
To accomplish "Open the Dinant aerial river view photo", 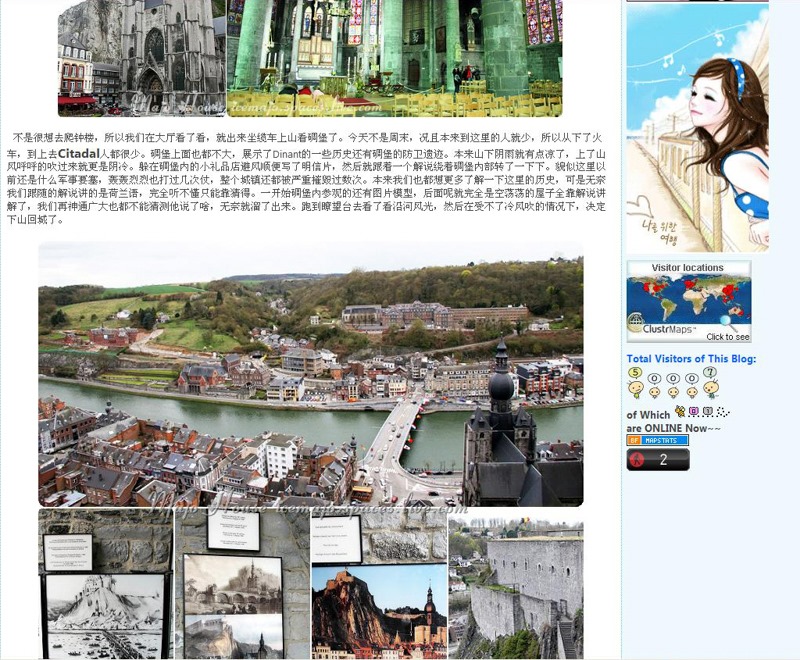I will pos(310,375).
